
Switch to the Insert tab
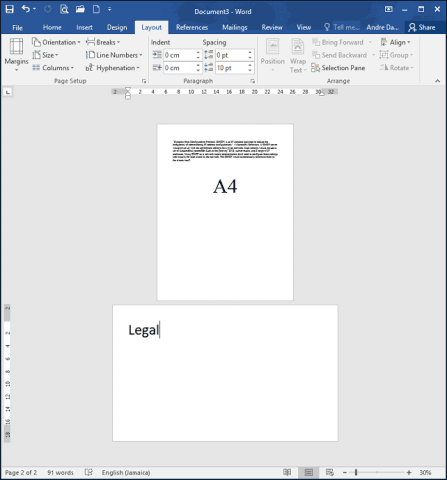pyautogui.click(x=84, y=28)
